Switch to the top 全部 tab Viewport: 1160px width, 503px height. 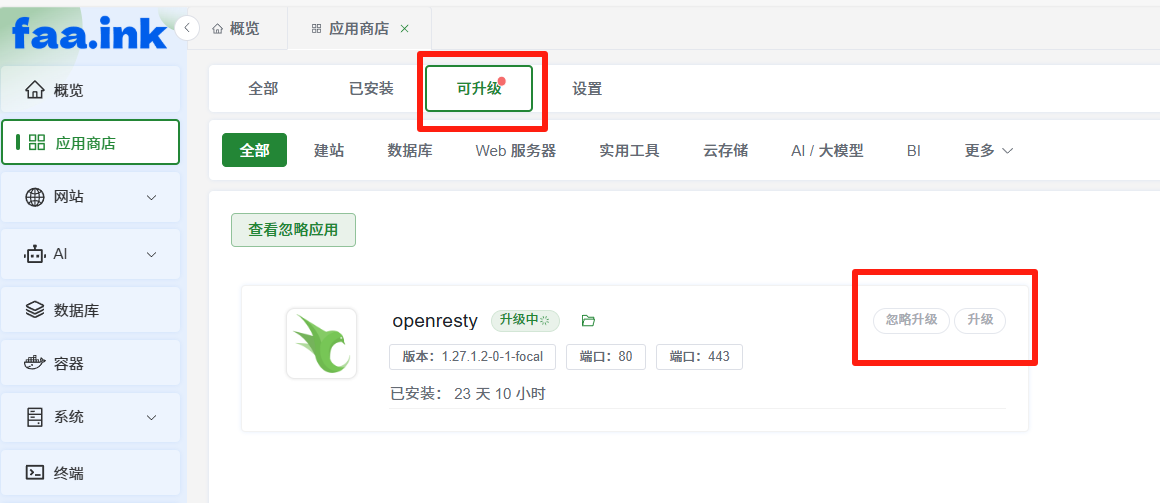pos(263,89)
